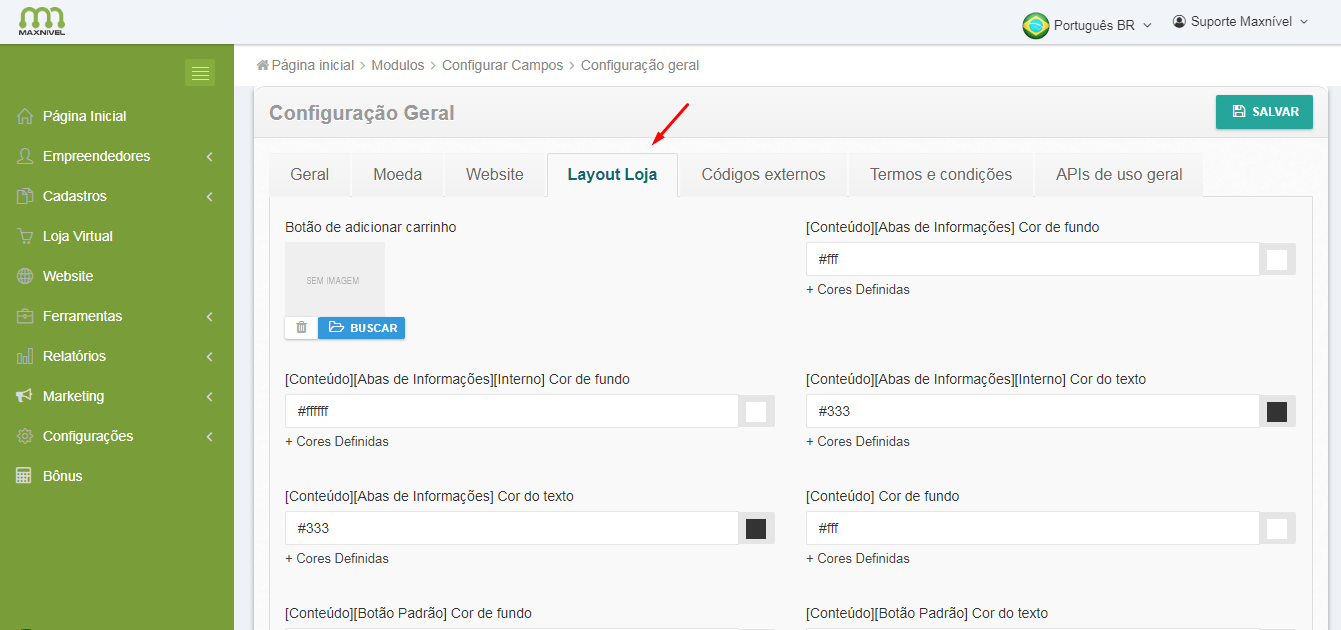1341x630 pixels.
Task: Click the Bônus calculator icon
Action: tap(25, 477)
